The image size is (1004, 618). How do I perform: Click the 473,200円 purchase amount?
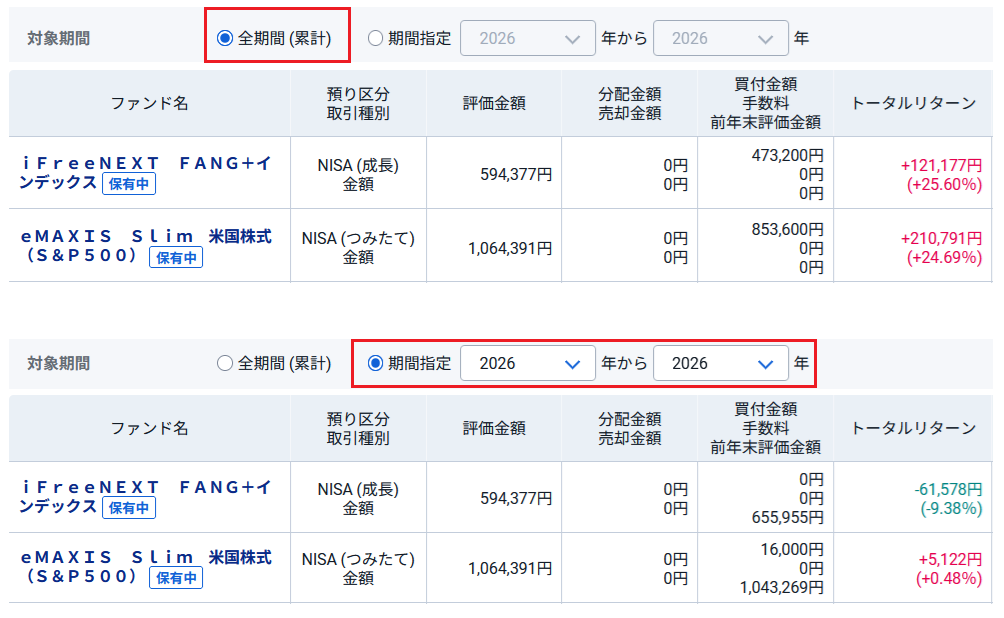click(x=787, y=155)
